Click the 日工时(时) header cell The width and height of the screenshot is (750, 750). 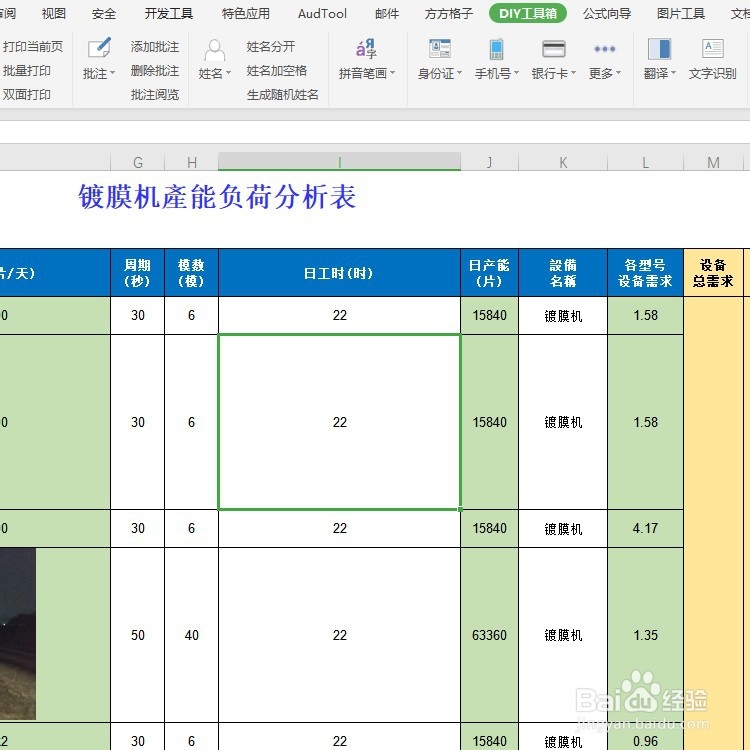coord(340,273)
